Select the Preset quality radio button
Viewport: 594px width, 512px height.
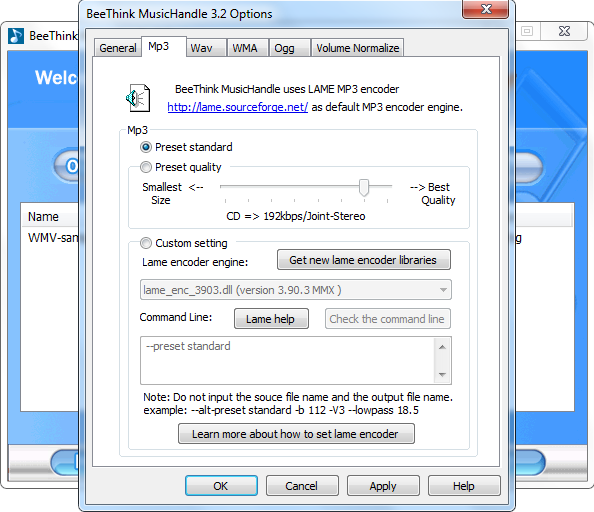(146, 167)
